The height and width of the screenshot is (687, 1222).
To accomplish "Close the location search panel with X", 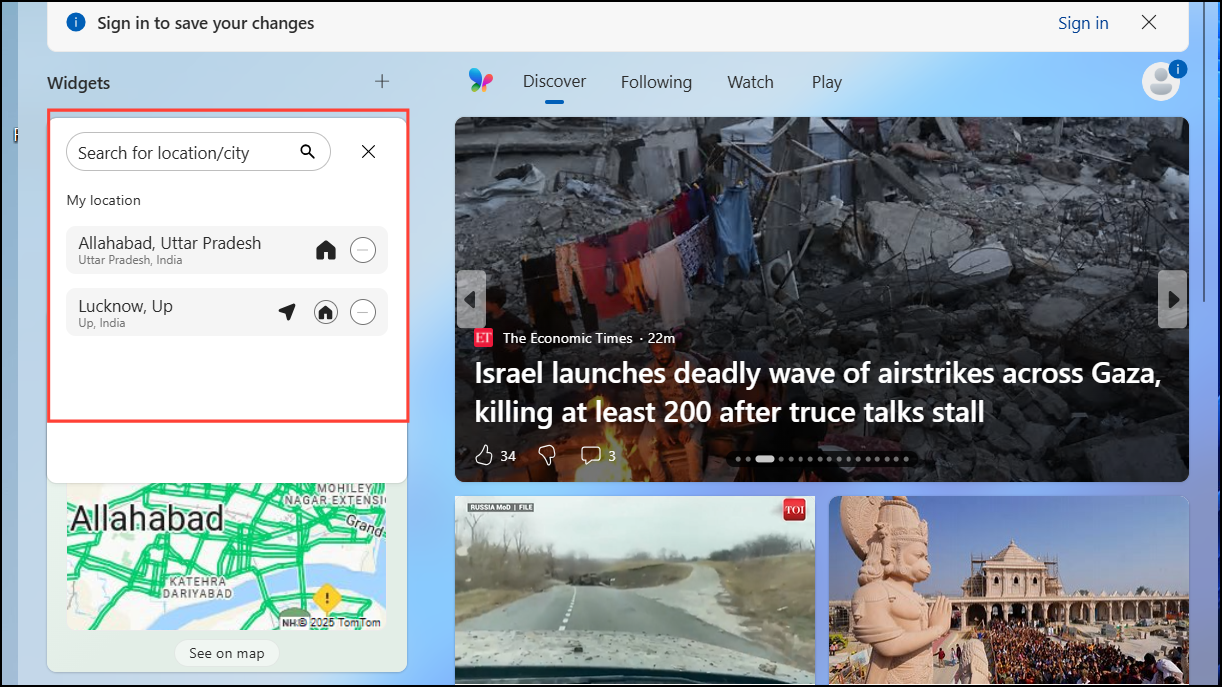I will pos(368,151).
